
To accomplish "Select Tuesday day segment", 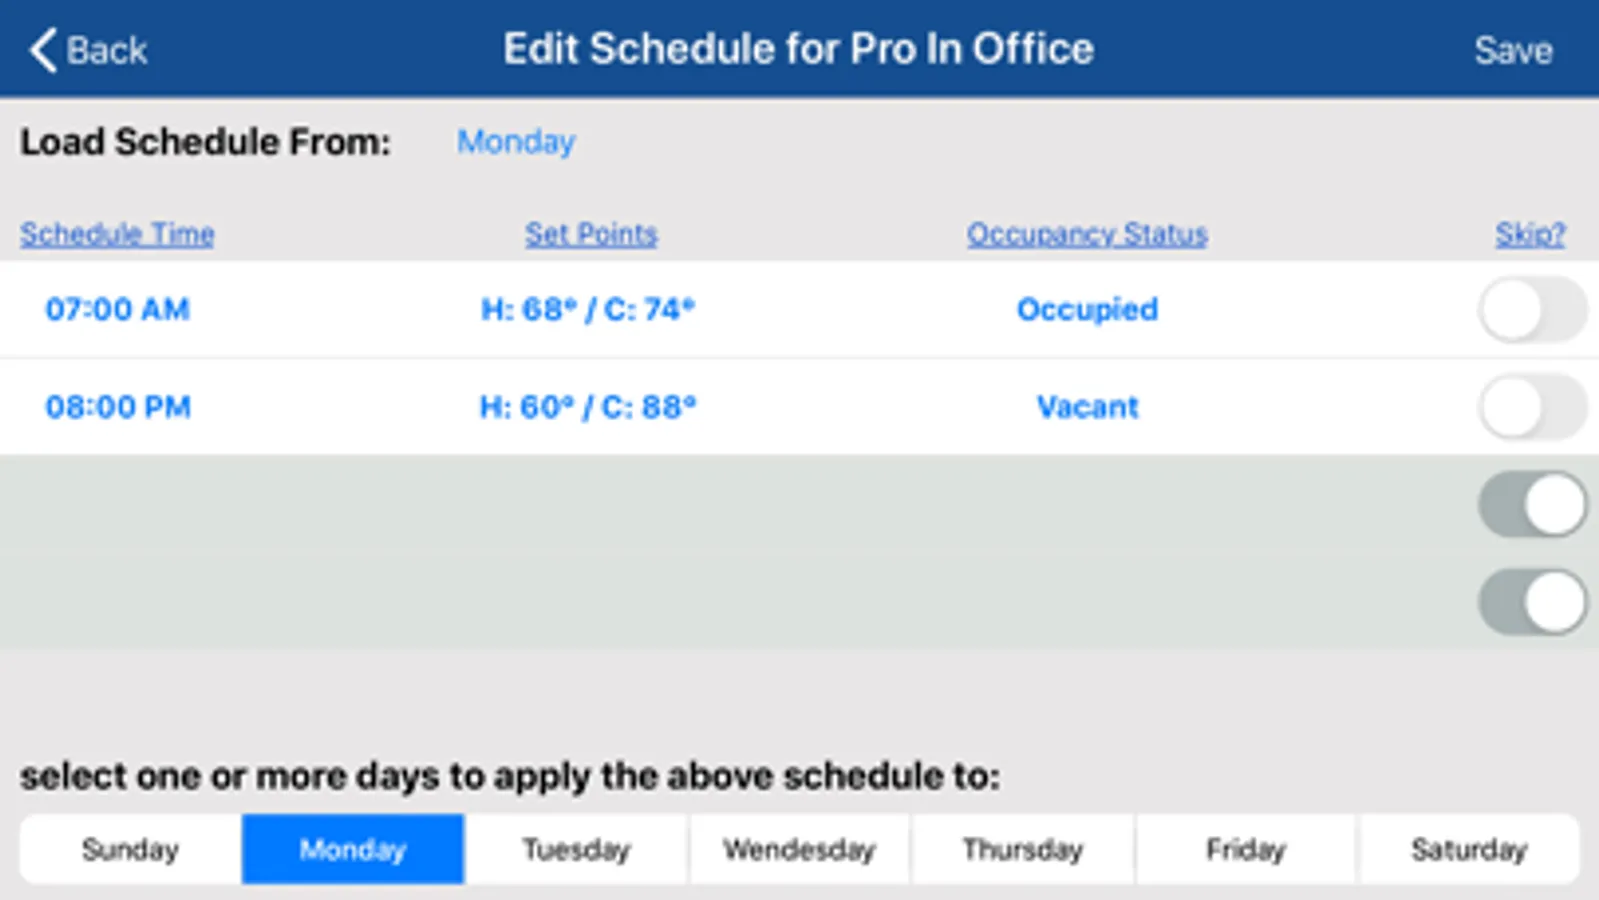I will (x=576, y=849).
